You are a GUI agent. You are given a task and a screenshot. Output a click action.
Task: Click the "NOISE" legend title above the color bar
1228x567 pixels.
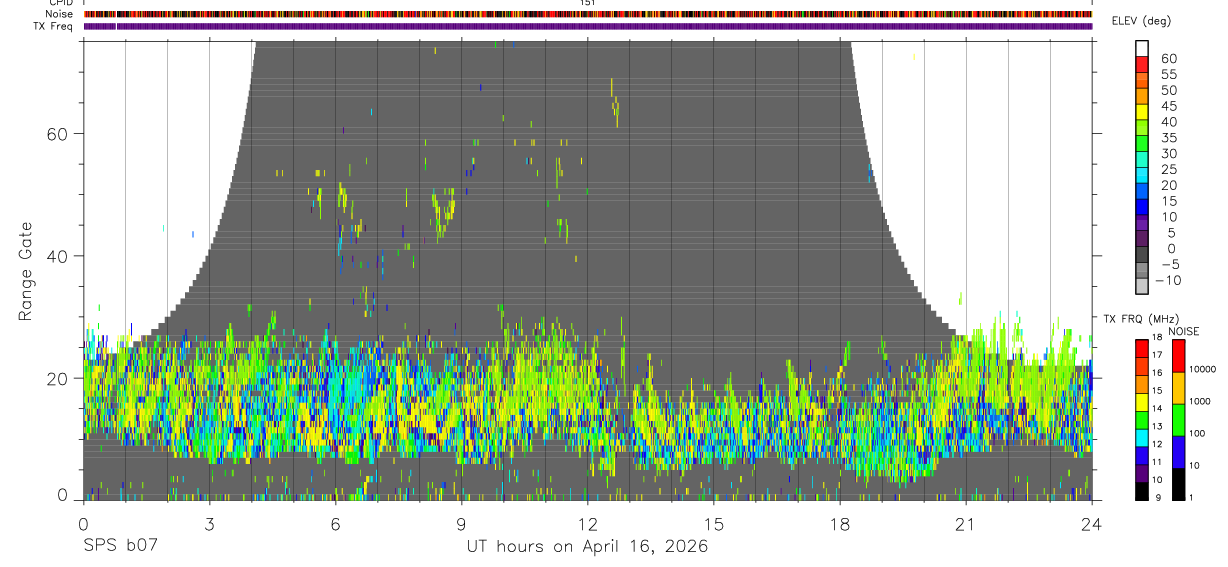[1185, 331]
